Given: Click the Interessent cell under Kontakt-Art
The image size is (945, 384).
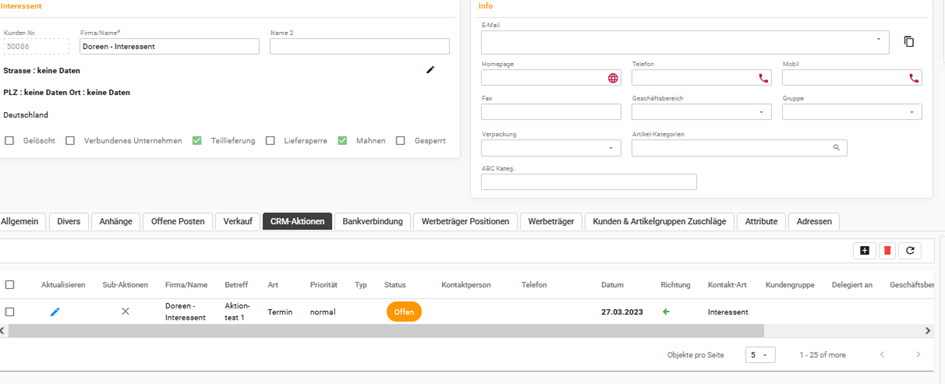Looking at the screenshot, I should pos(728,312).
